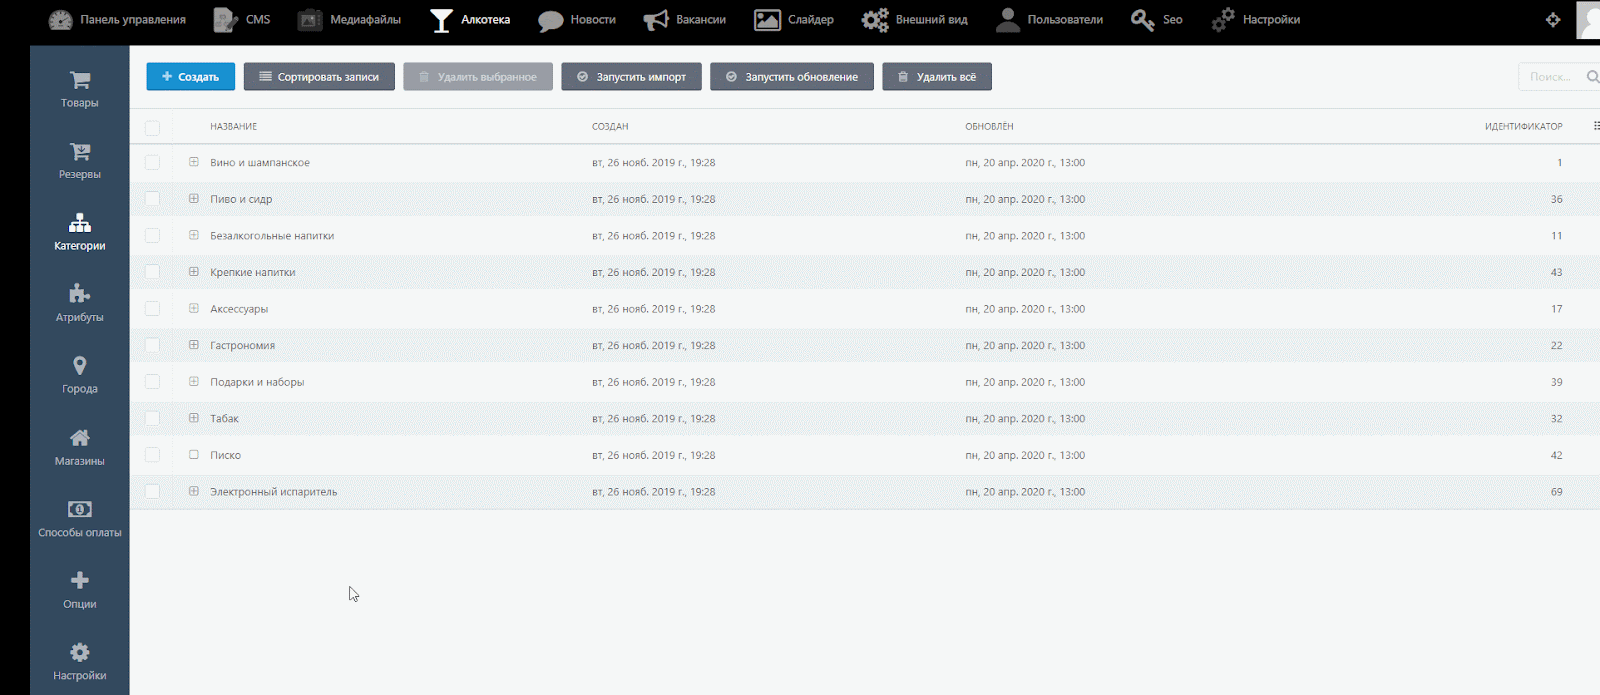Expand the Электронный испаритель category

pyautogui.click(x=194, y=491)
